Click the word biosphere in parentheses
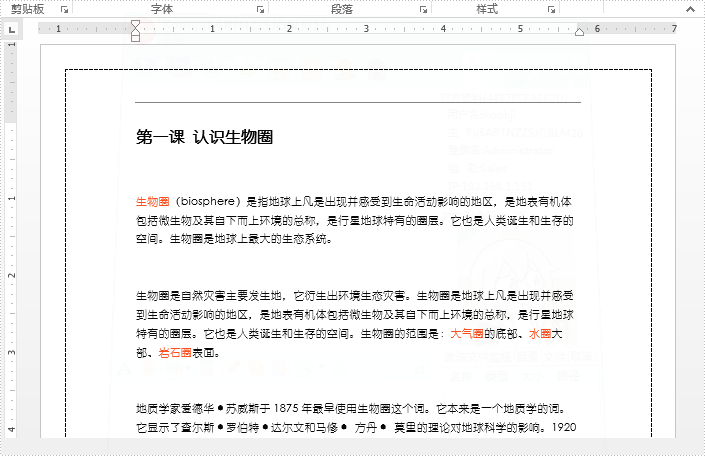This screenshot has width=705, height=456. 208,201
